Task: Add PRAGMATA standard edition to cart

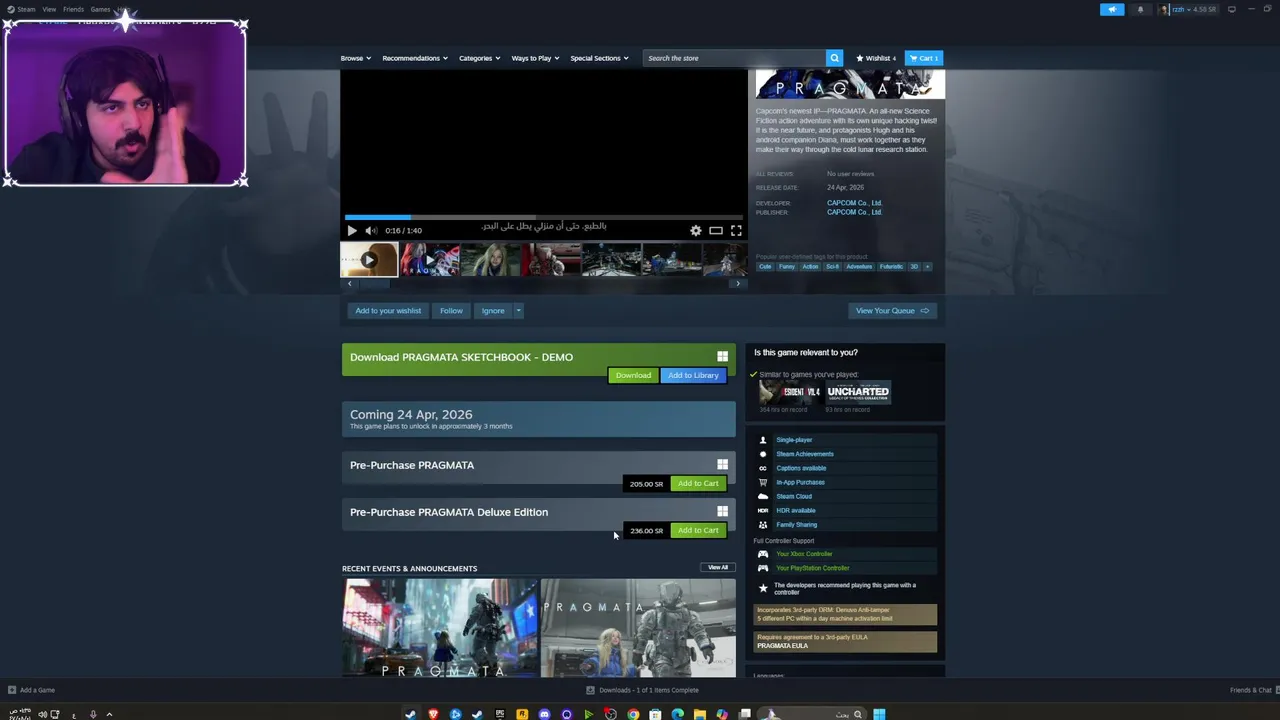Action: [x=698, y=484]
